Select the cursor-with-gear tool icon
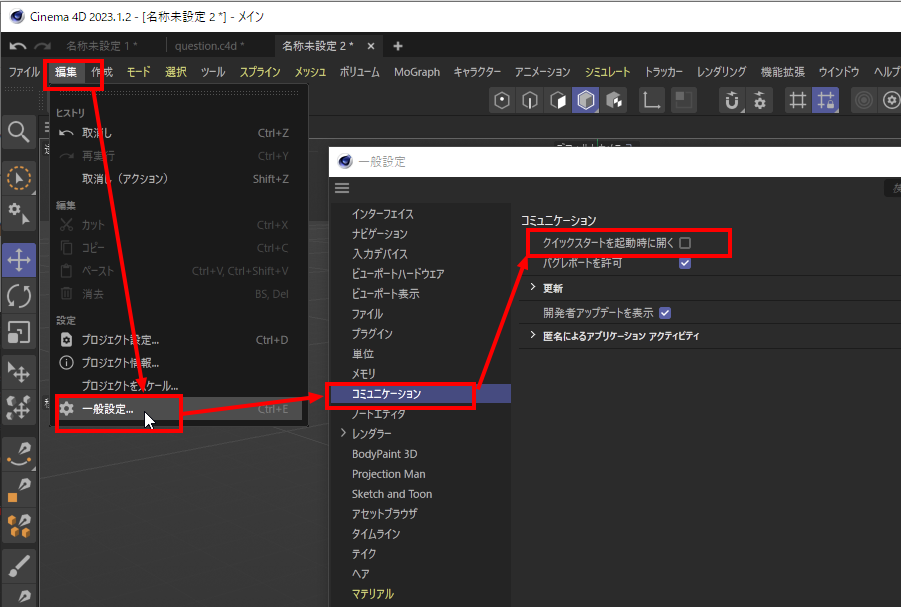Screen dimensions: 901x607 point(18,214)
